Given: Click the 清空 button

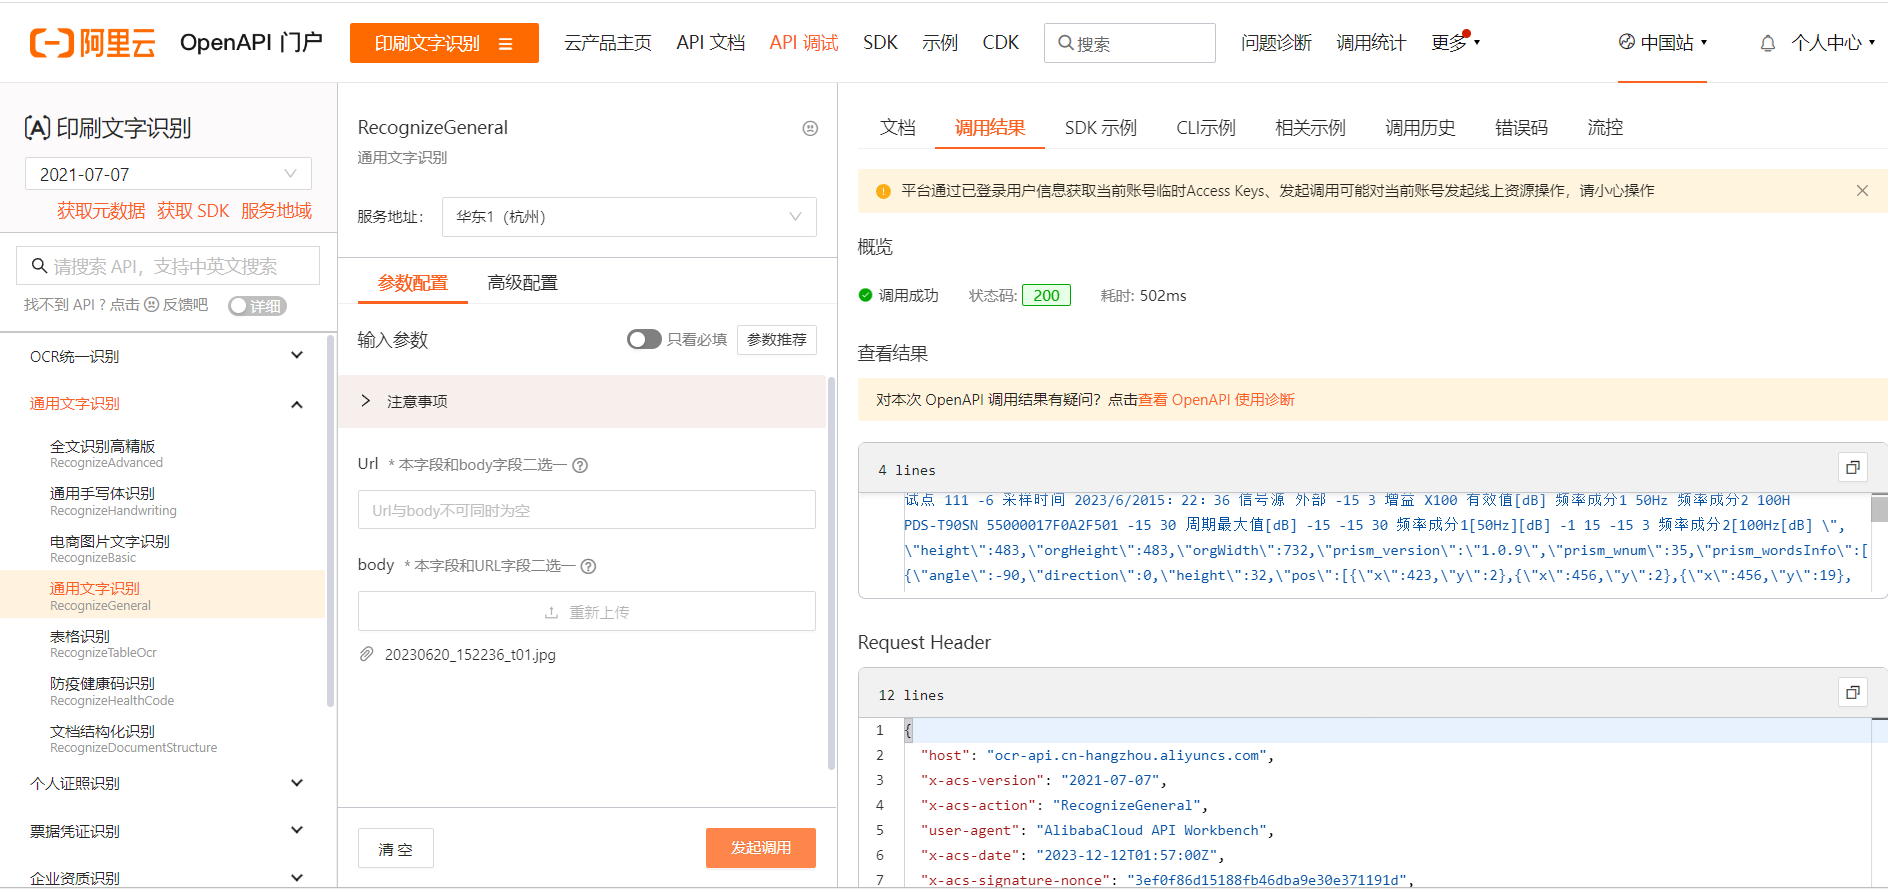Looking at the screenshot, I should (x=396, y=849).
